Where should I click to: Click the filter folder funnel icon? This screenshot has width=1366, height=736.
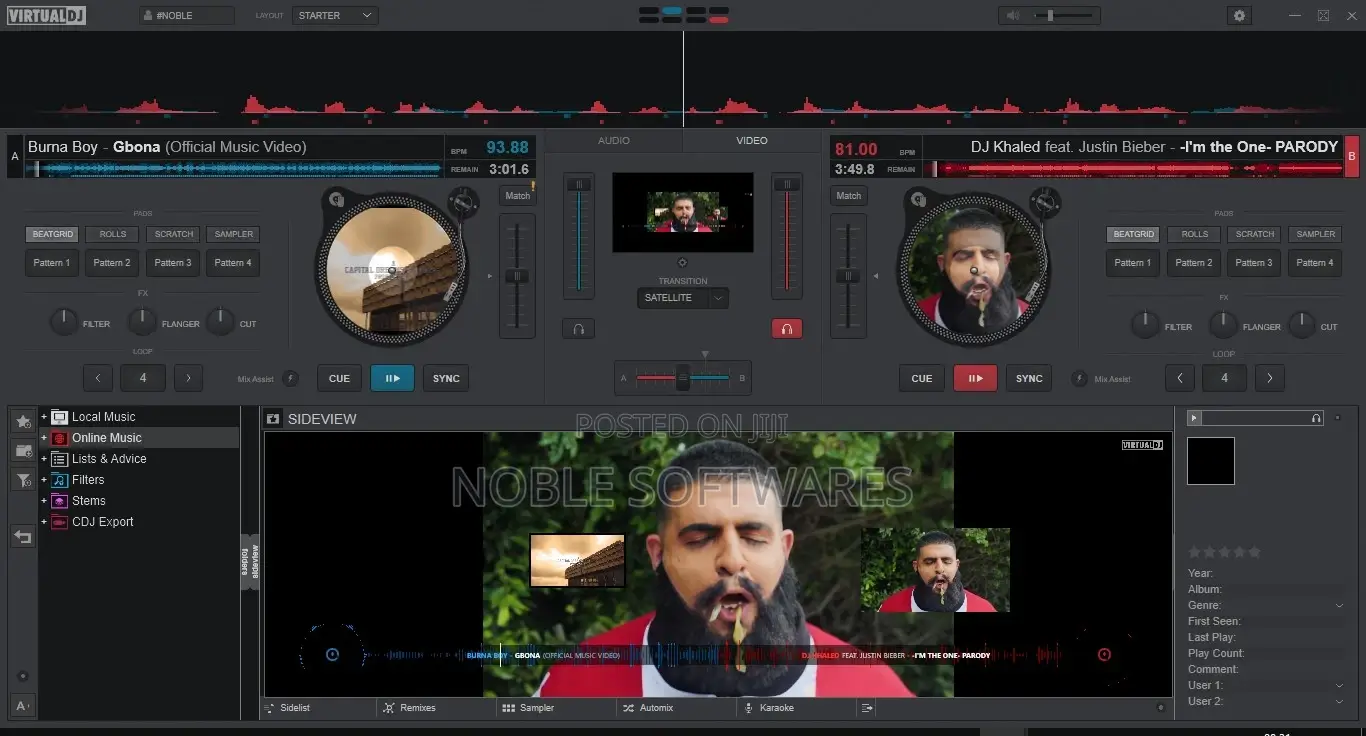click(23, 481)
